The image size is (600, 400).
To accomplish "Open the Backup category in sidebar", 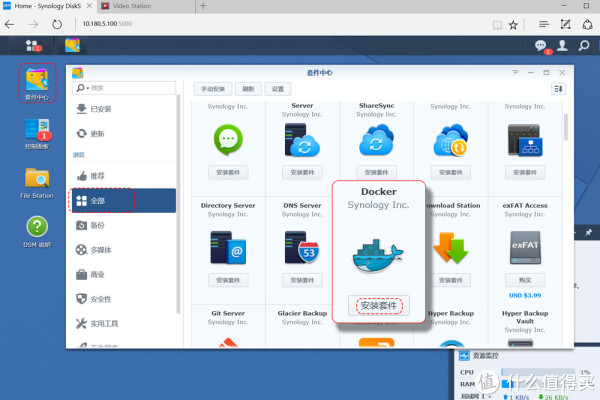I will coord(123,225).
